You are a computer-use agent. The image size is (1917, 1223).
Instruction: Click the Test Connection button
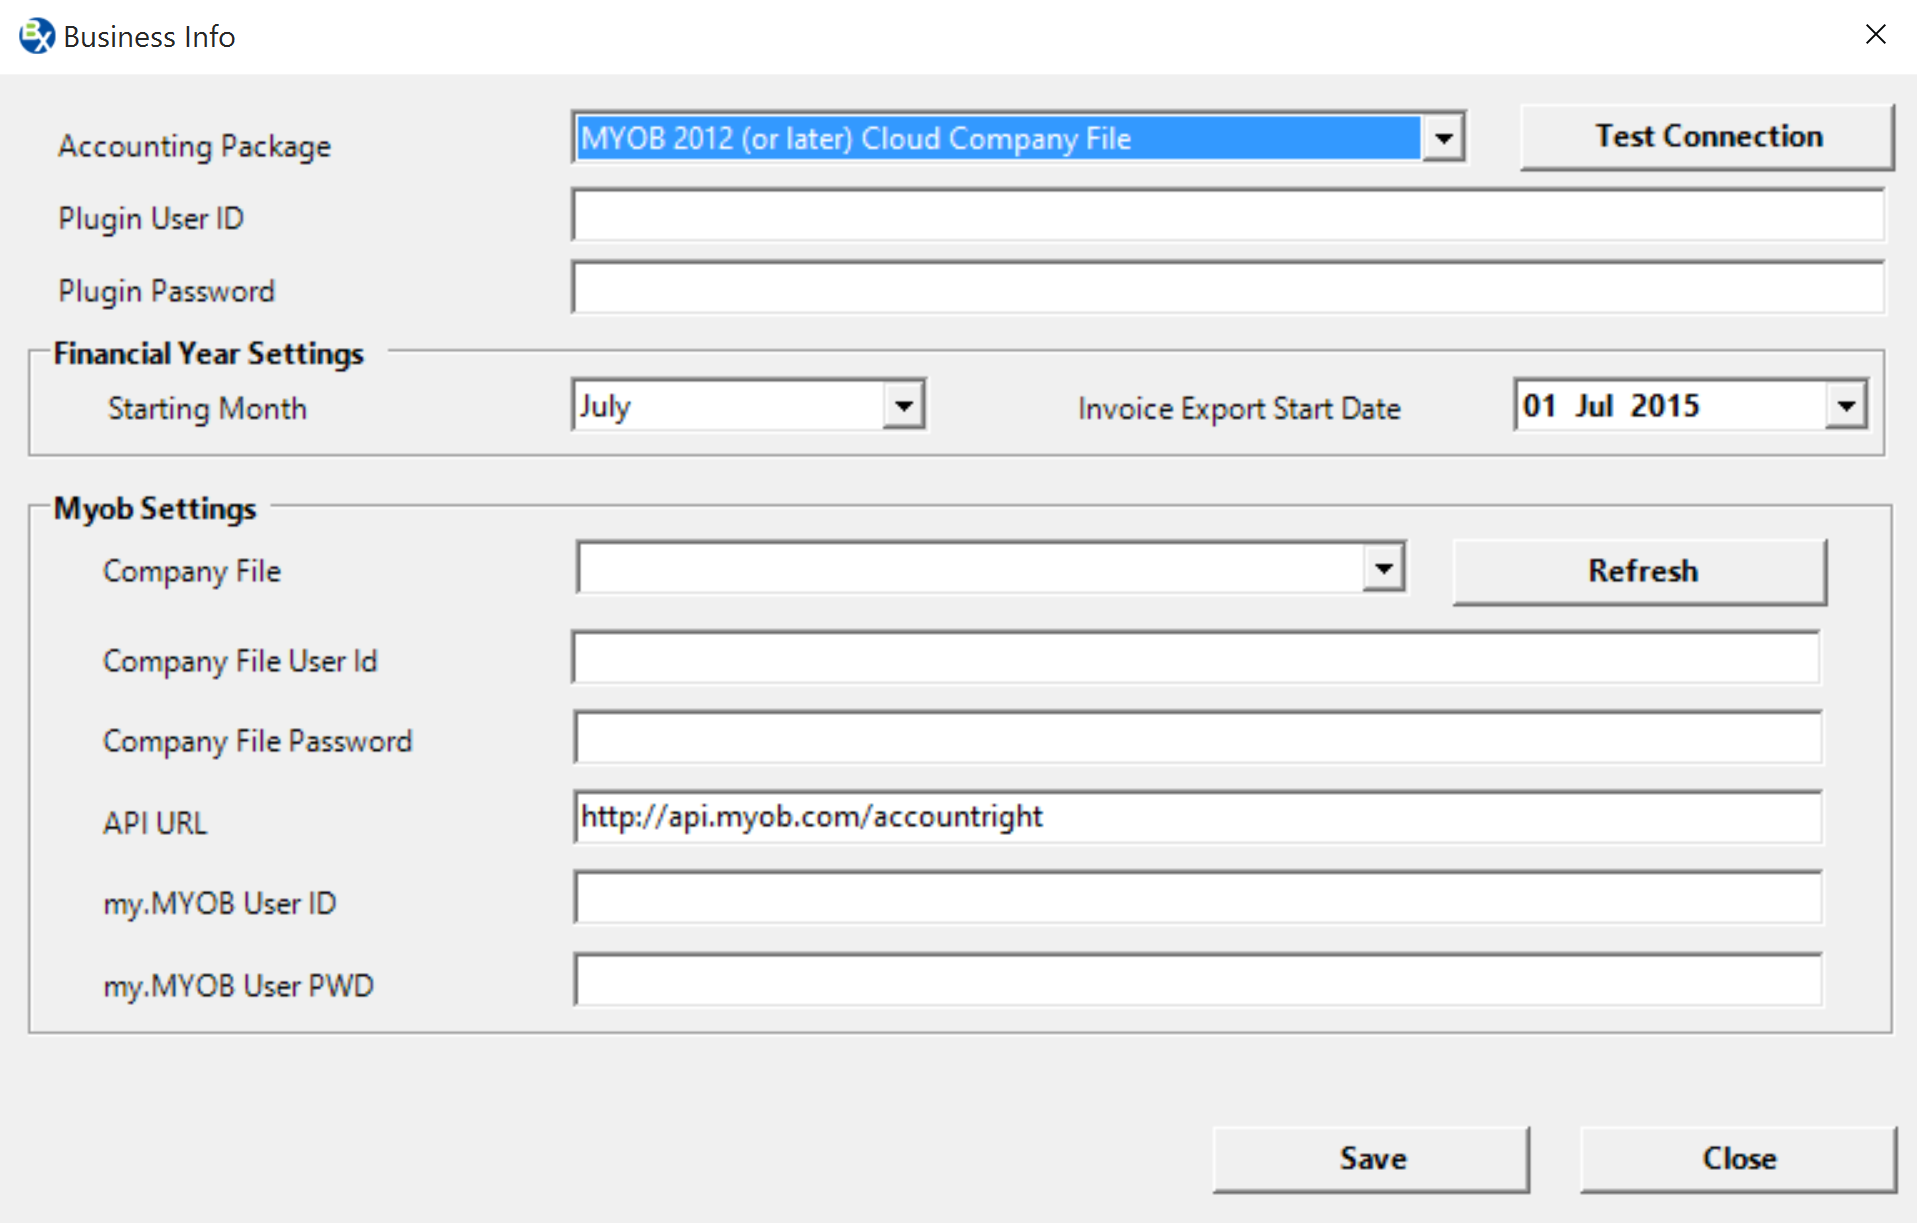(1707, 136)
